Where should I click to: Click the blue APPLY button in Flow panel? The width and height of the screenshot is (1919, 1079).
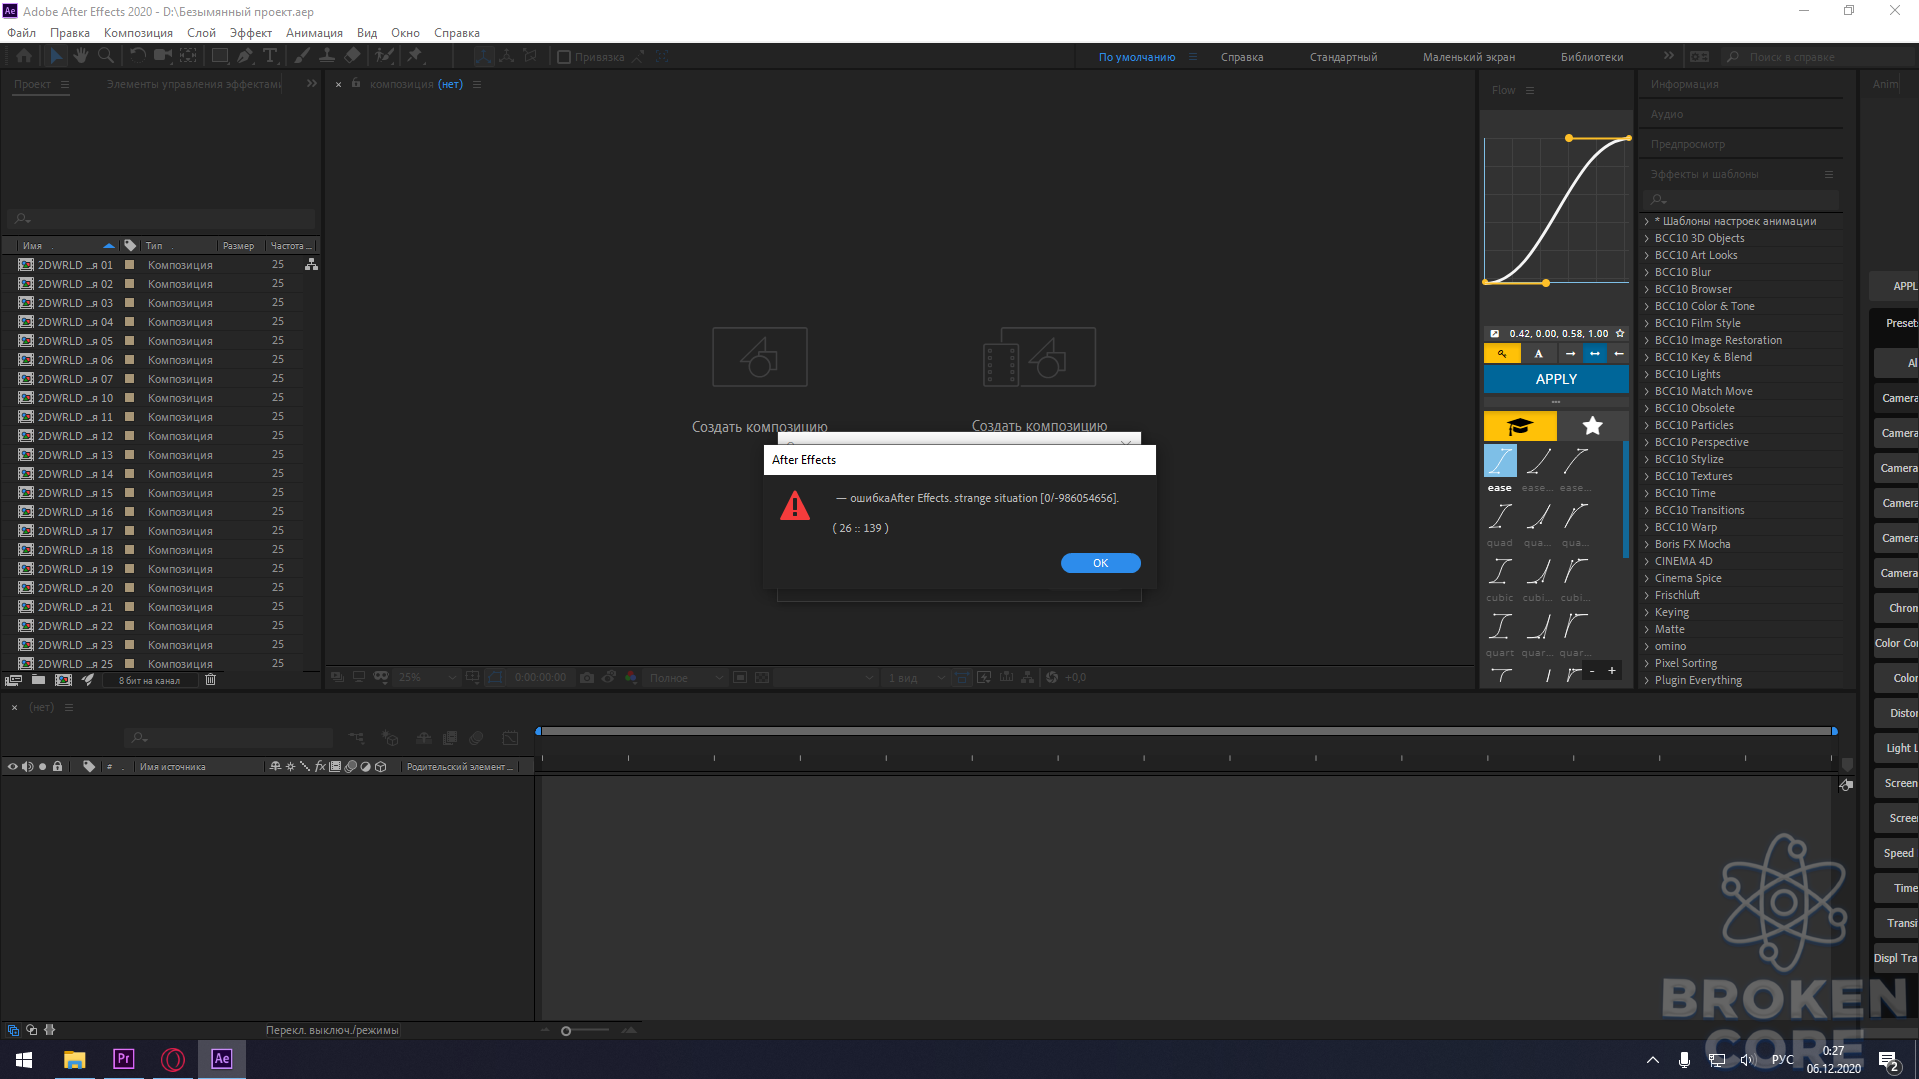click(x=1556, y=379)
